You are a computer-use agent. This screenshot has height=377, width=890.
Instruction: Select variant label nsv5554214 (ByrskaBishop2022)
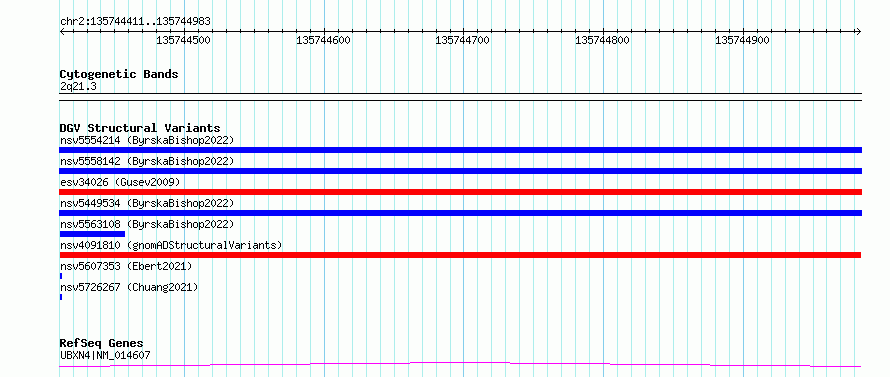[146, 140]
